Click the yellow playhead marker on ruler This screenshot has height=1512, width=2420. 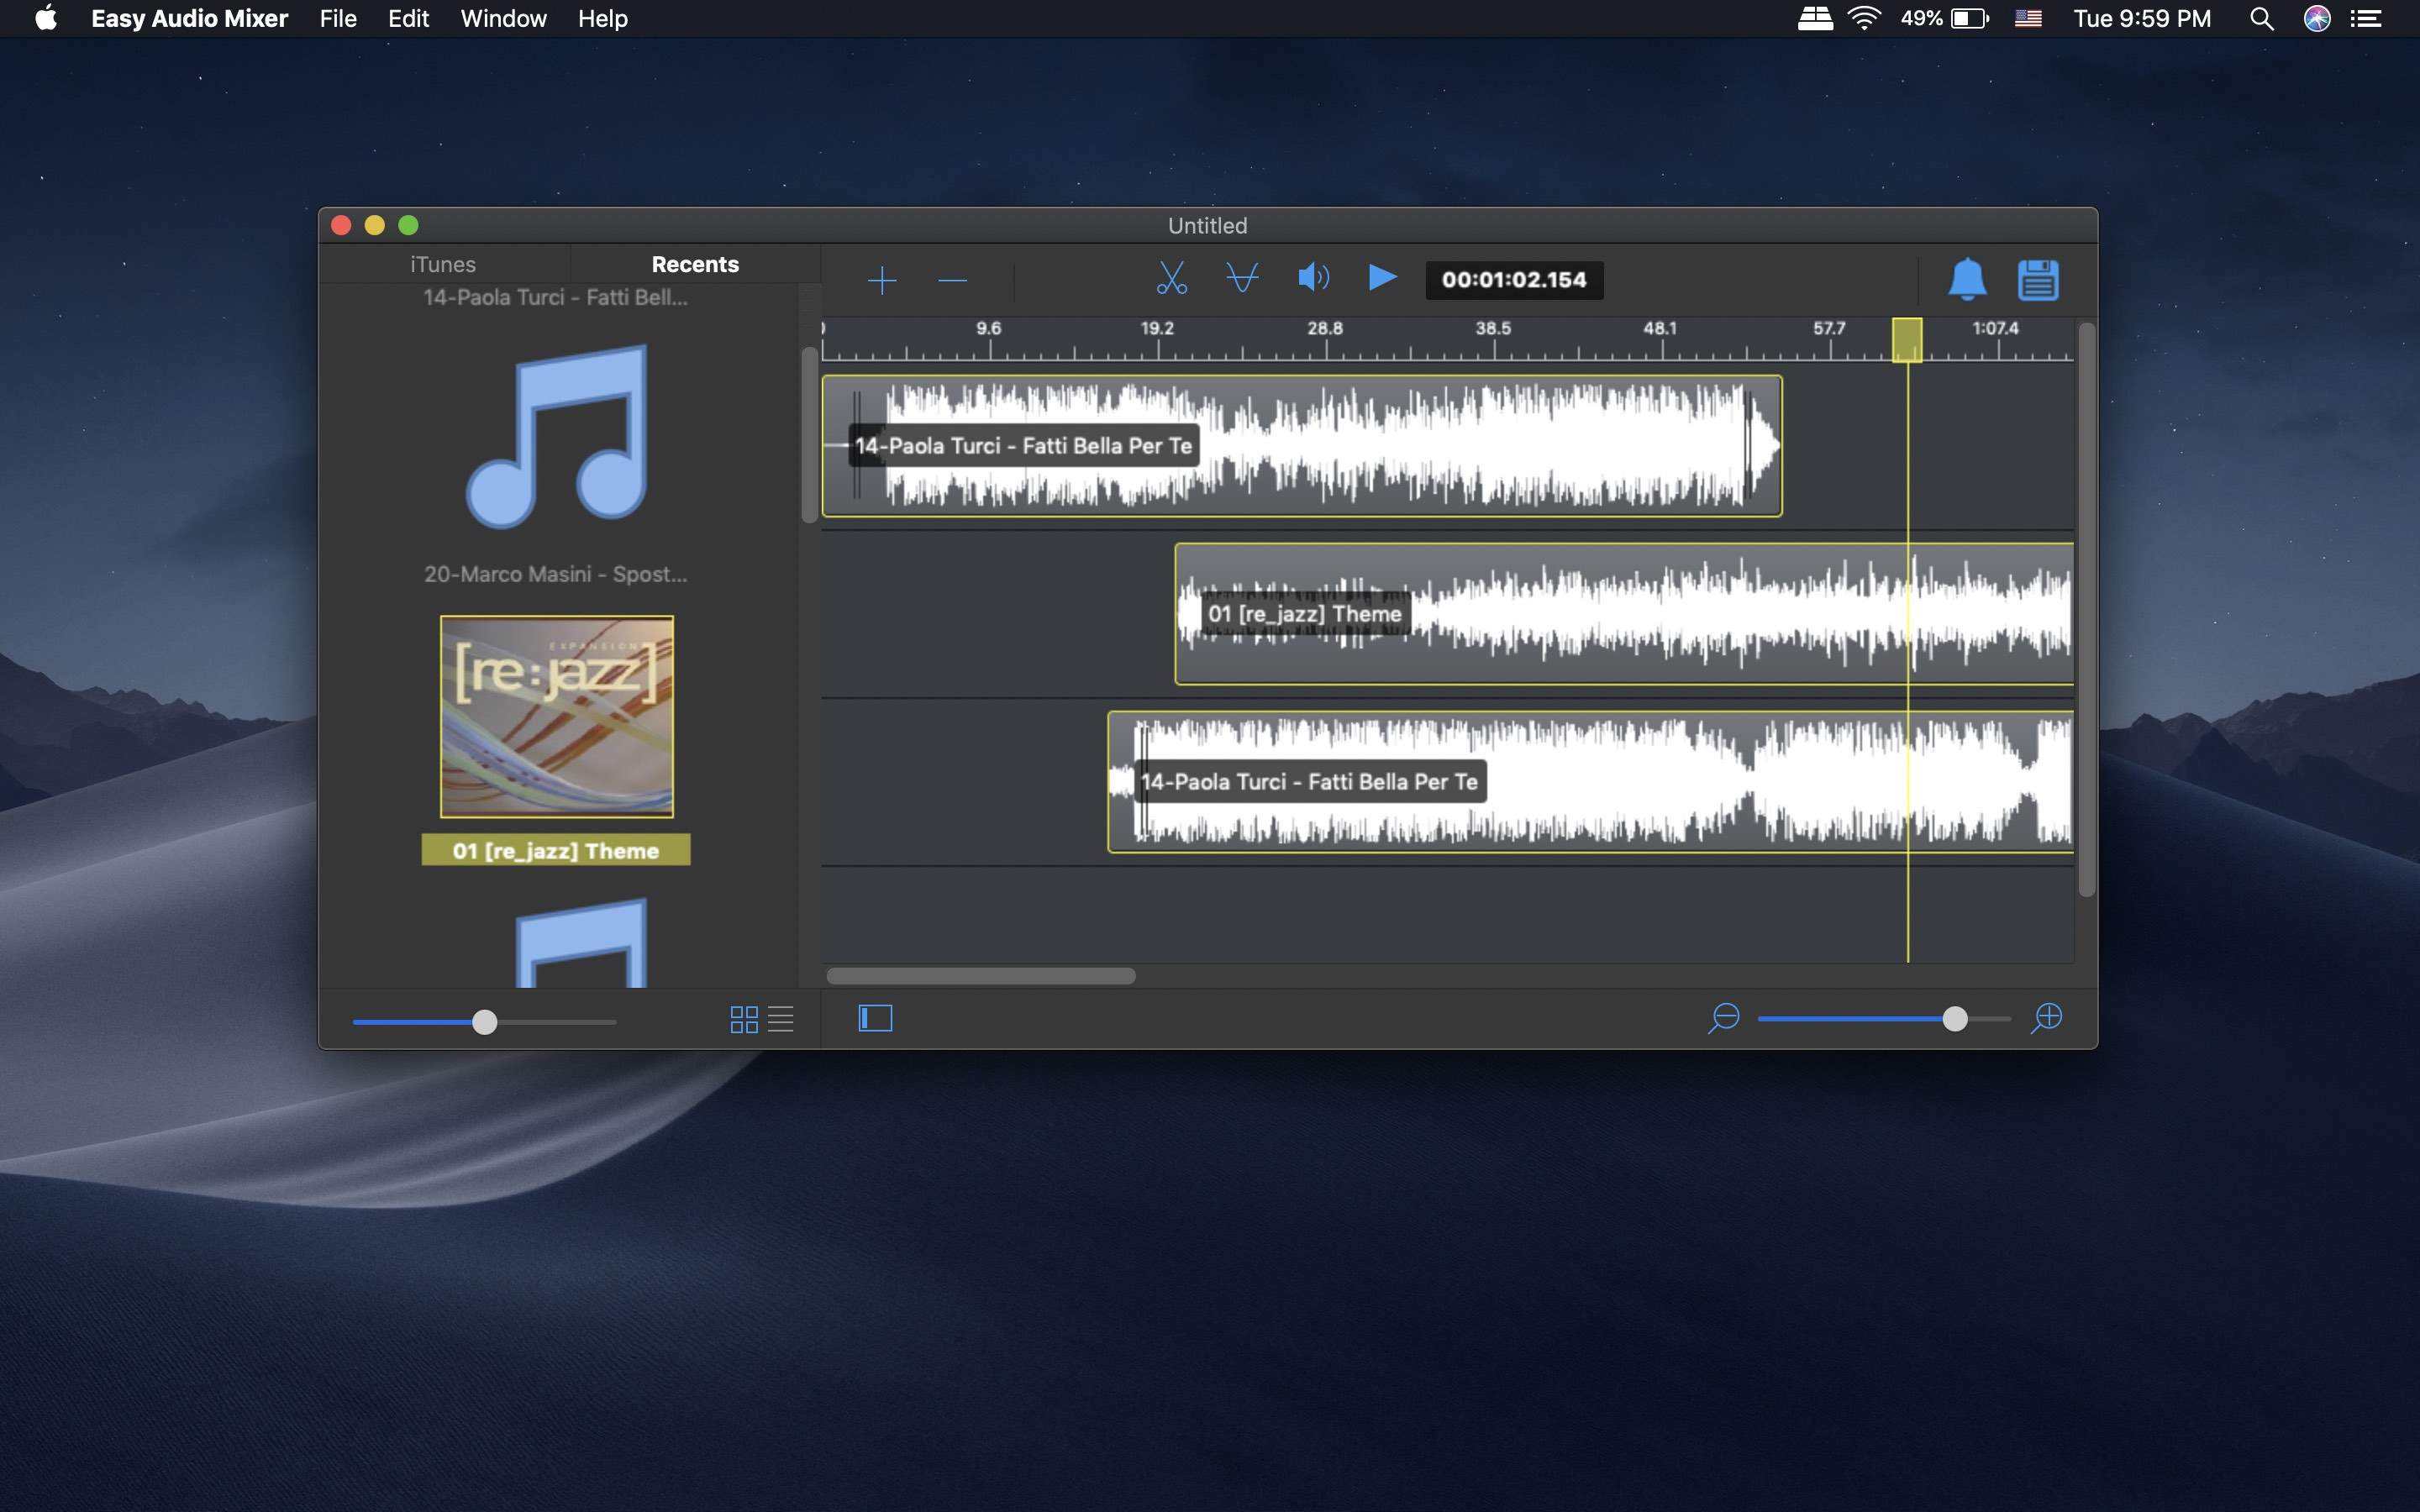1906,340
